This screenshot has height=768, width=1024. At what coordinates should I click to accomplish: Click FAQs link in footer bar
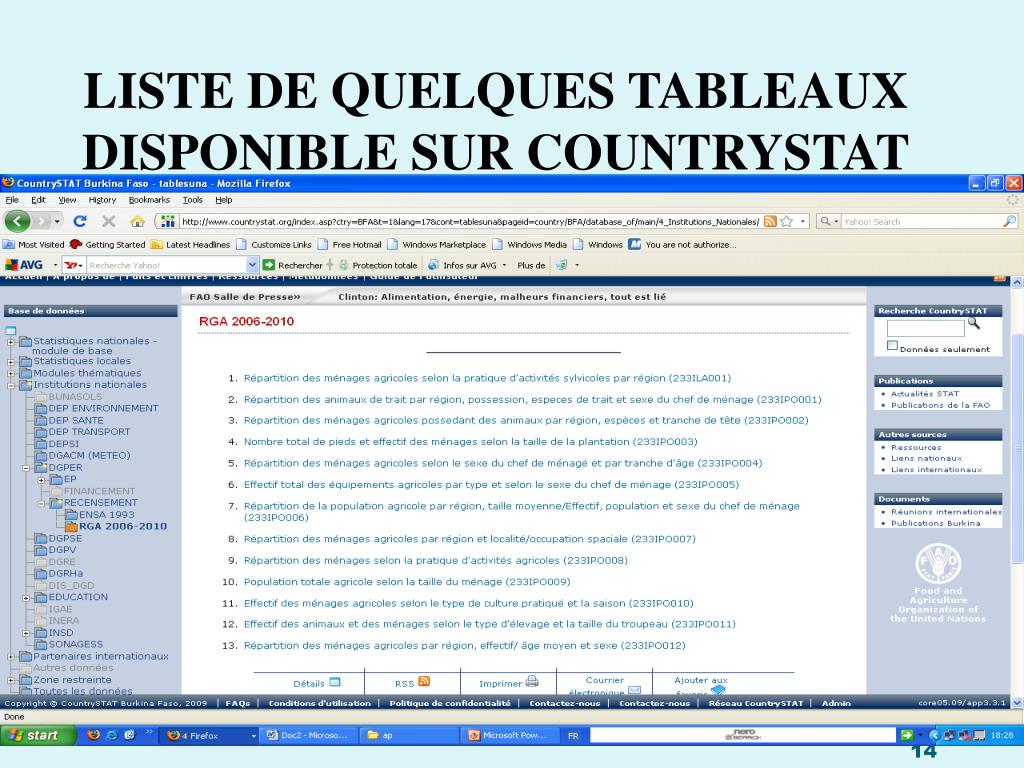pyautogui.click(x=238, y=703)
